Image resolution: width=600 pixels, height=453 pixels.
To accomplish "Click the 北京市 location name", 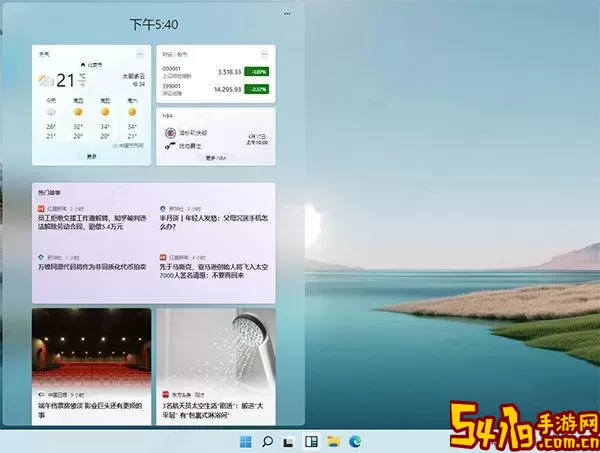I will point(95,65).
